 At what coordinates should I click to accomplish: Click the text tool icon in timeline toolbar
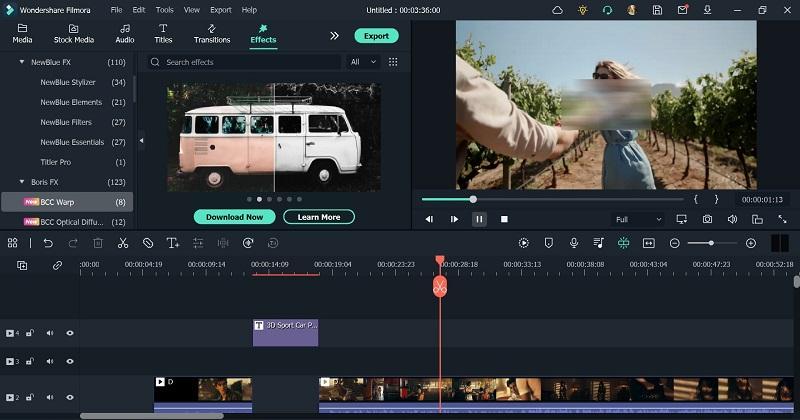[x=173, y=243]
